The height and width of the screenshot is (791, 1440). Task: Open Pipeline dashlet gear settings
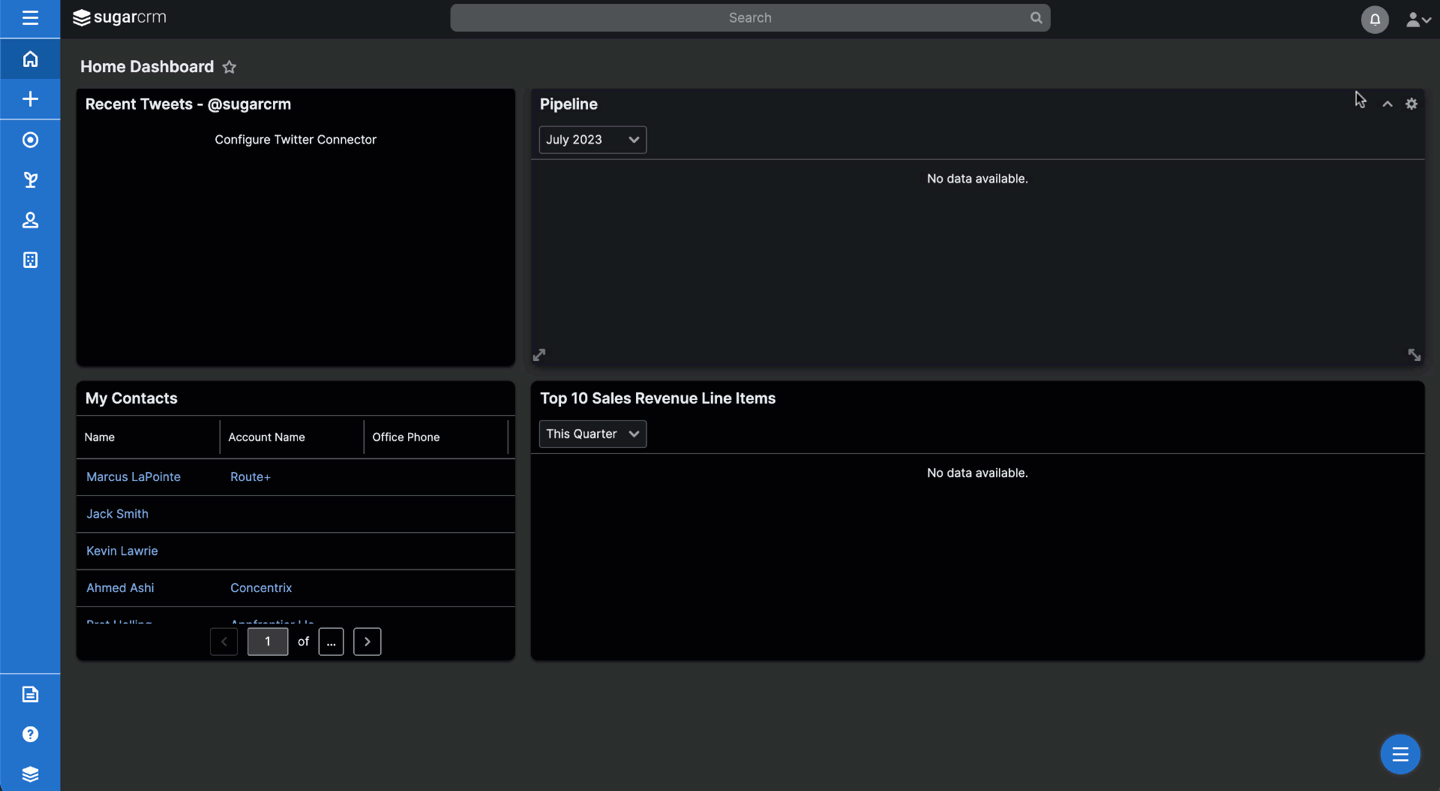point(1411,104)
